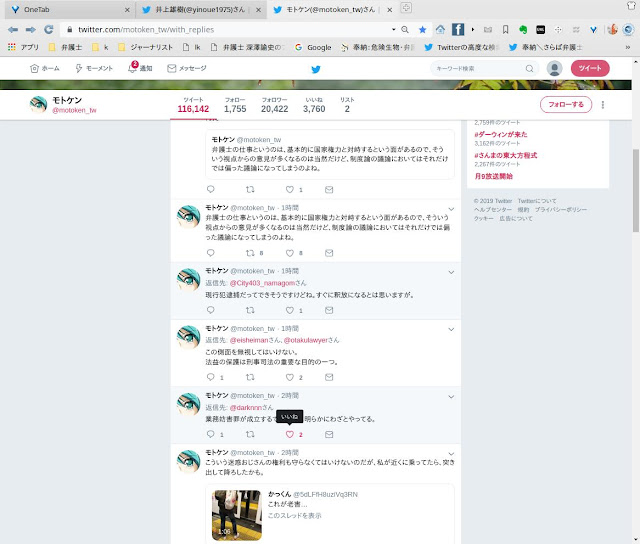Like the reply to @darknnn
This screenshot has height=544, width=640.
[x=290, y=434]
